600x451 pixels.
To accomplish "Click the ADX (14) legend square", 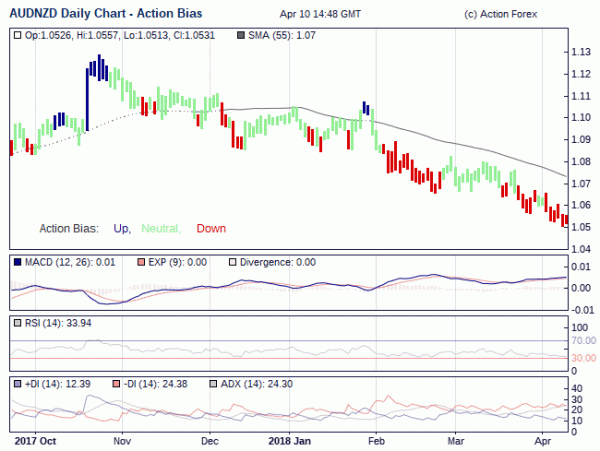I will (x=213, y=384).
